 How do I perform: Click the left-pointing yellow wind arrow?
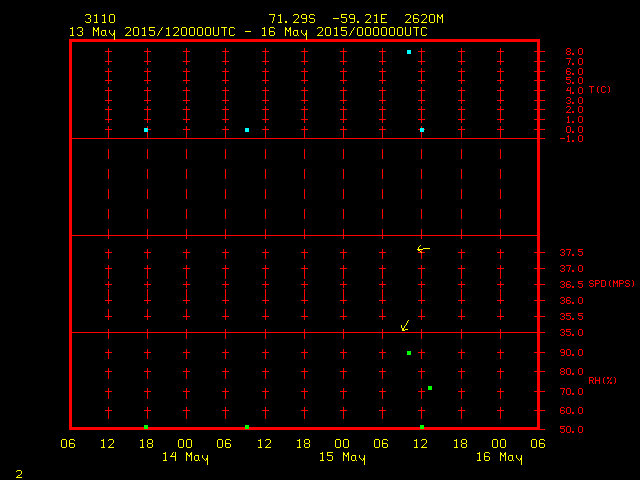[x=423, y=249]
